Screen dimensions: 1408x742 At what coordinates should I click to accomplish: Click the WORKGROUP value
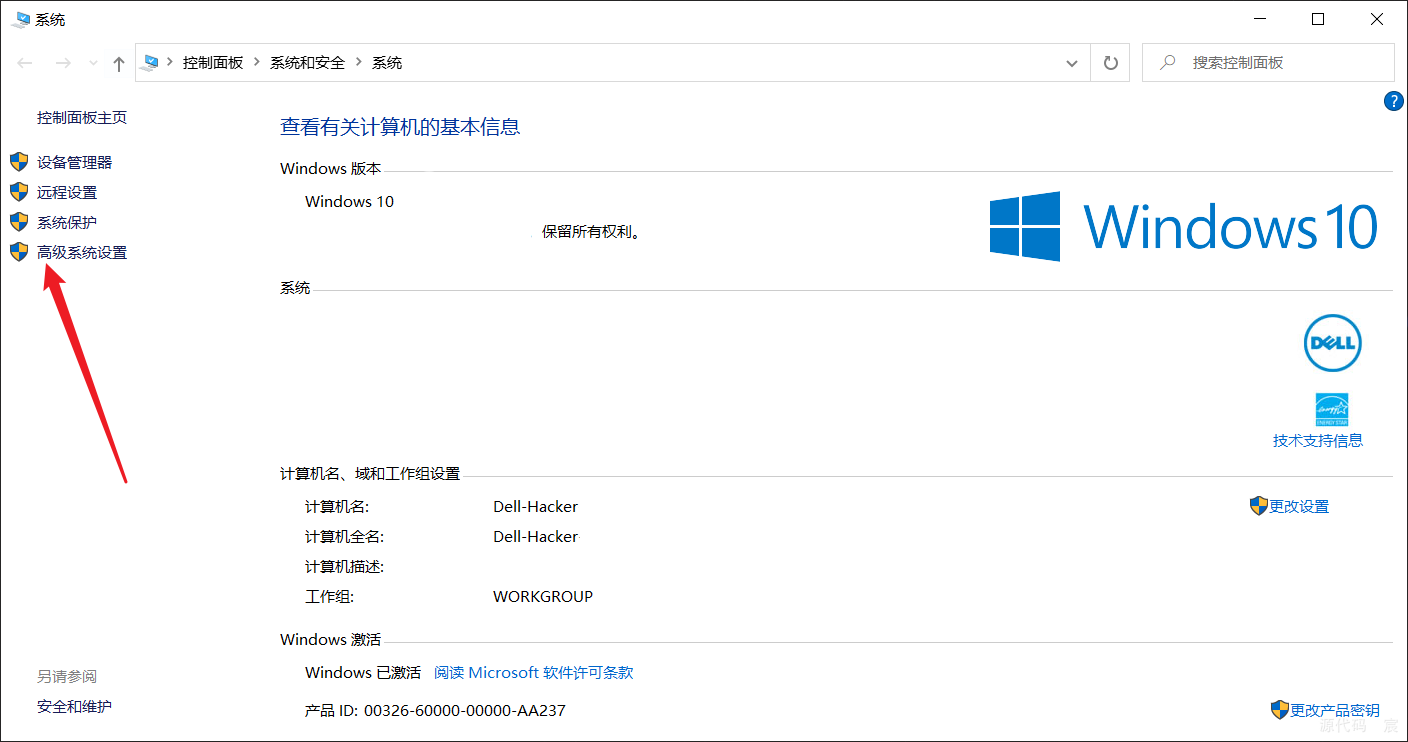pyautogui.click(x=543, y=596)
